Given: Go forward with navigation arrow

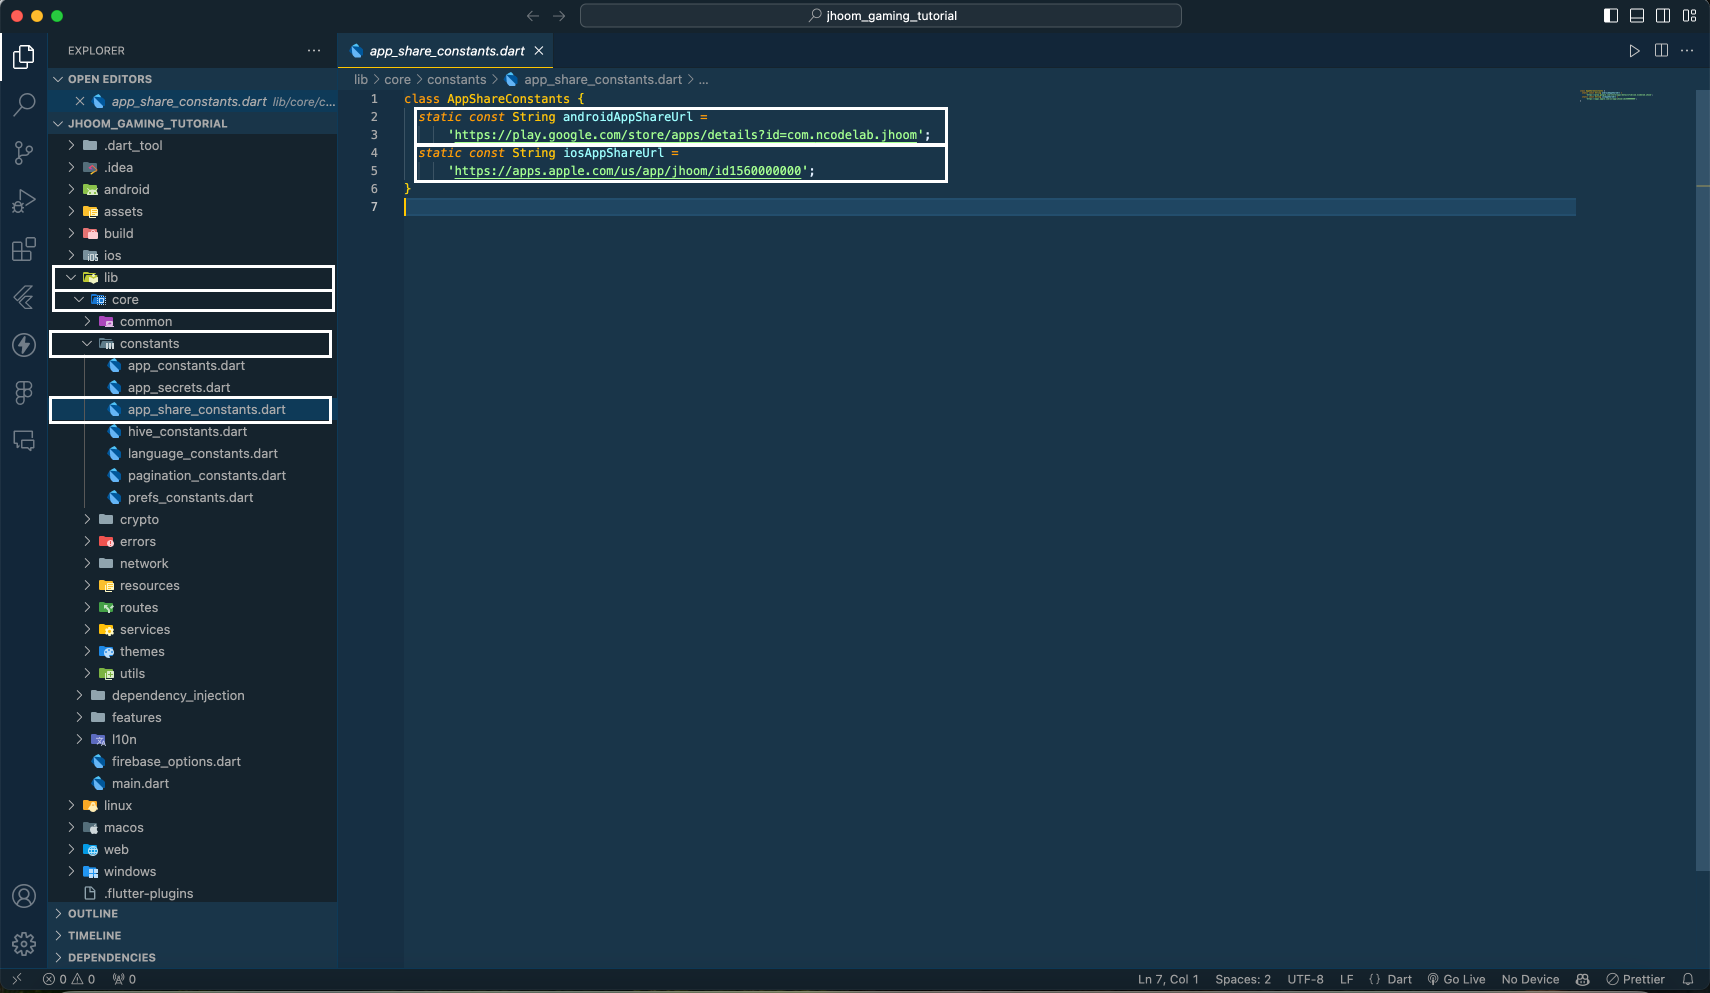Looking at the screenshot, I should (x=559, y=16).
